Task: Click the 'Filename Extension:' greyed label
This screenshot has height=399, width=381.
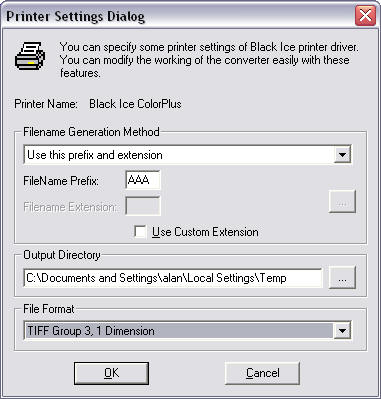Action: pyautogui.click(x=70, y=207)
